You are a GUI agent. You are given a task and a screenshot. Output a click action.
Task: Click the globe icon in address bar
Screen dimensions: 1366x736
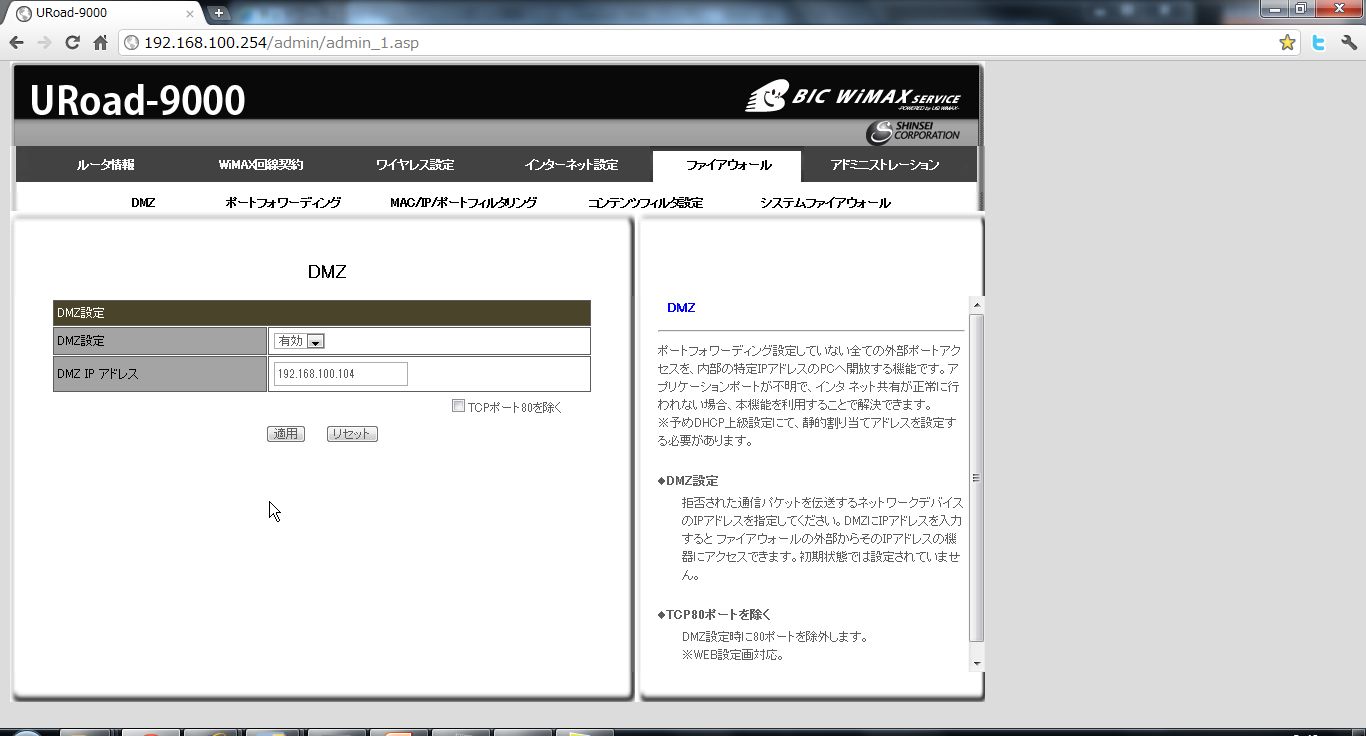[131, 43]
